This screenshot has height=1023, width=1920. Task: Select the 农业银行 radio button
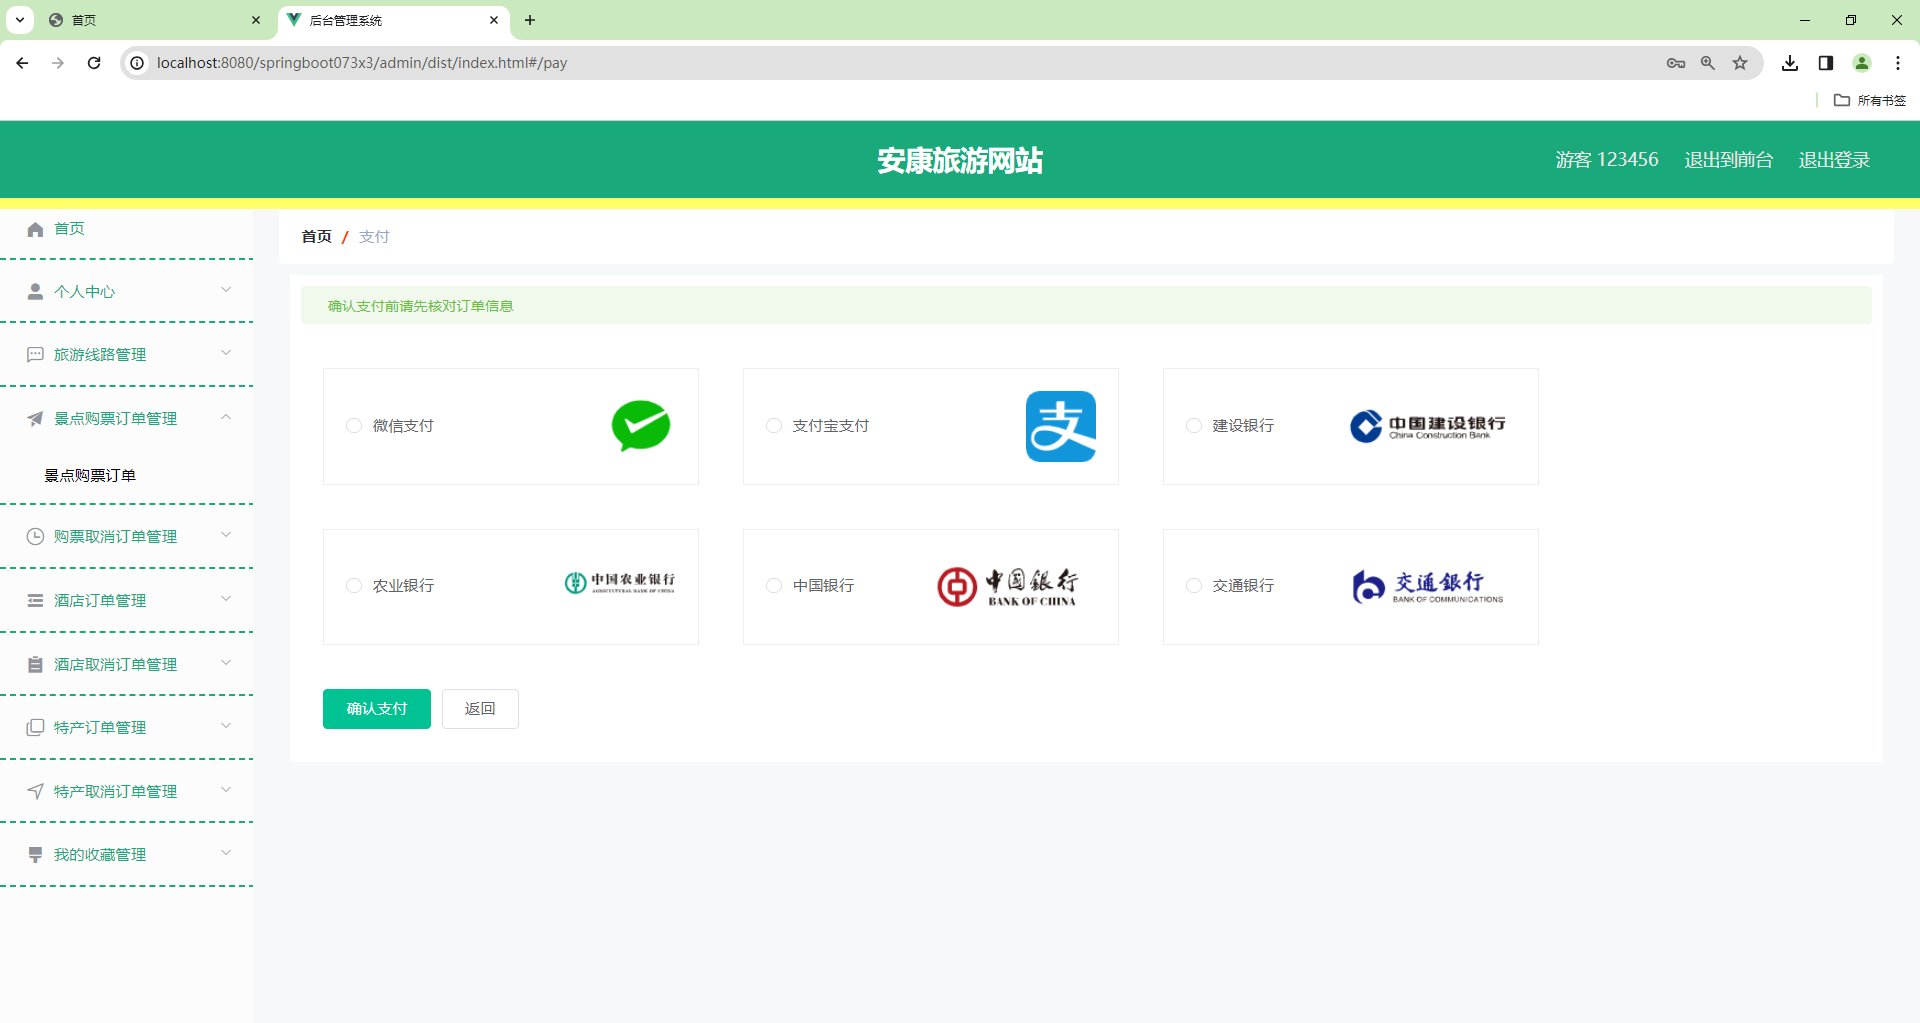[x=354, y=586]
